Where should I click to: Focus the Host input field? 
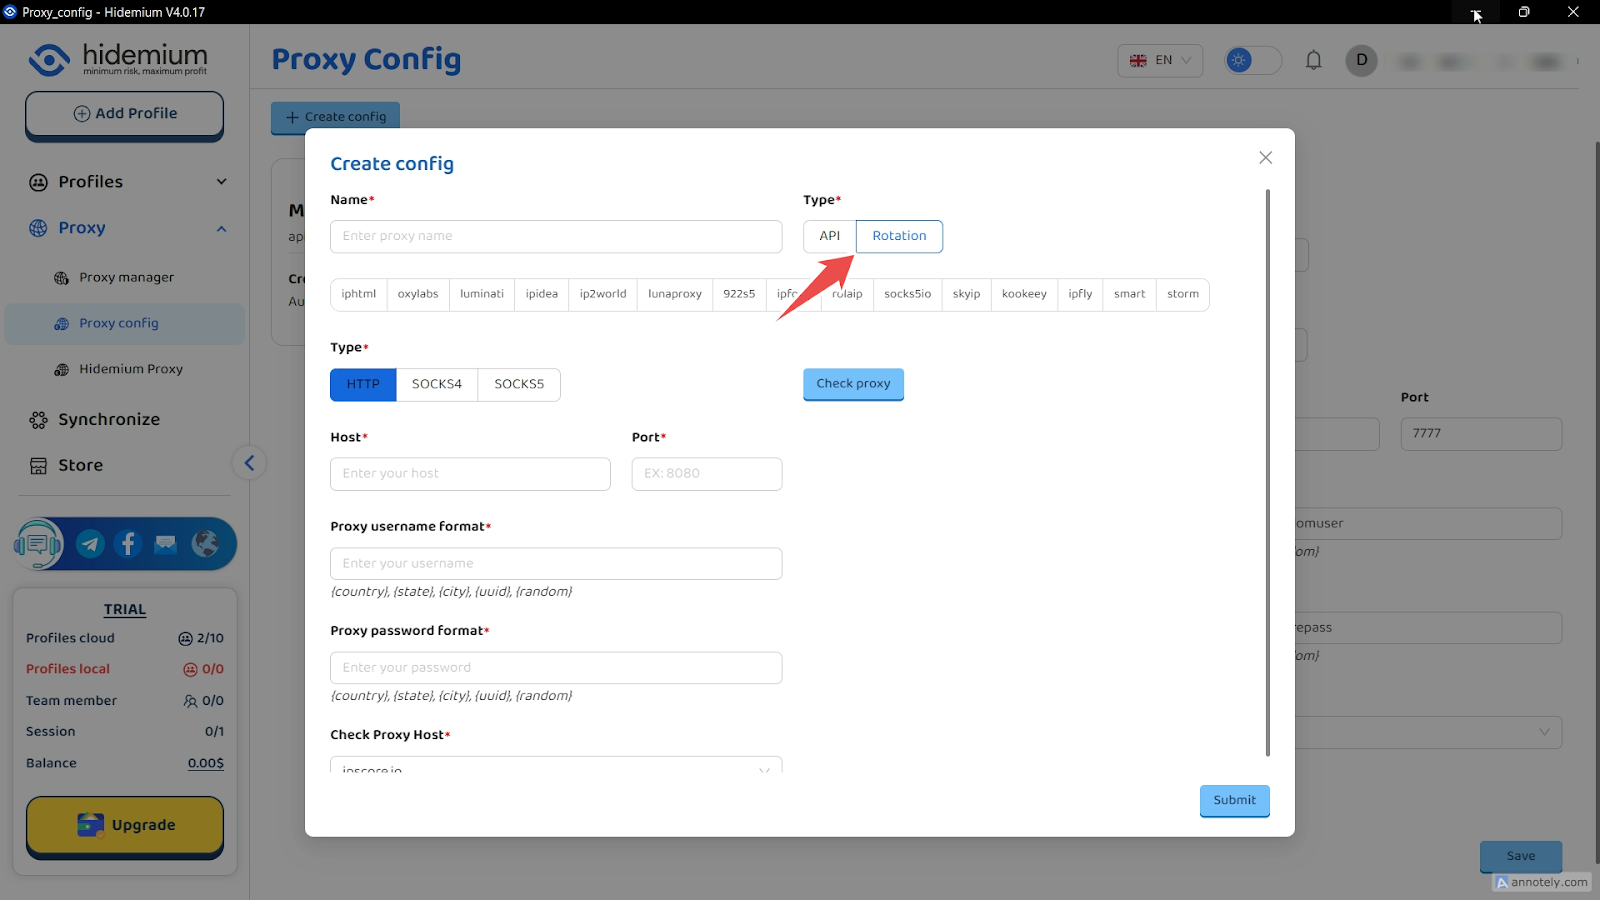(x=470, y=474)
